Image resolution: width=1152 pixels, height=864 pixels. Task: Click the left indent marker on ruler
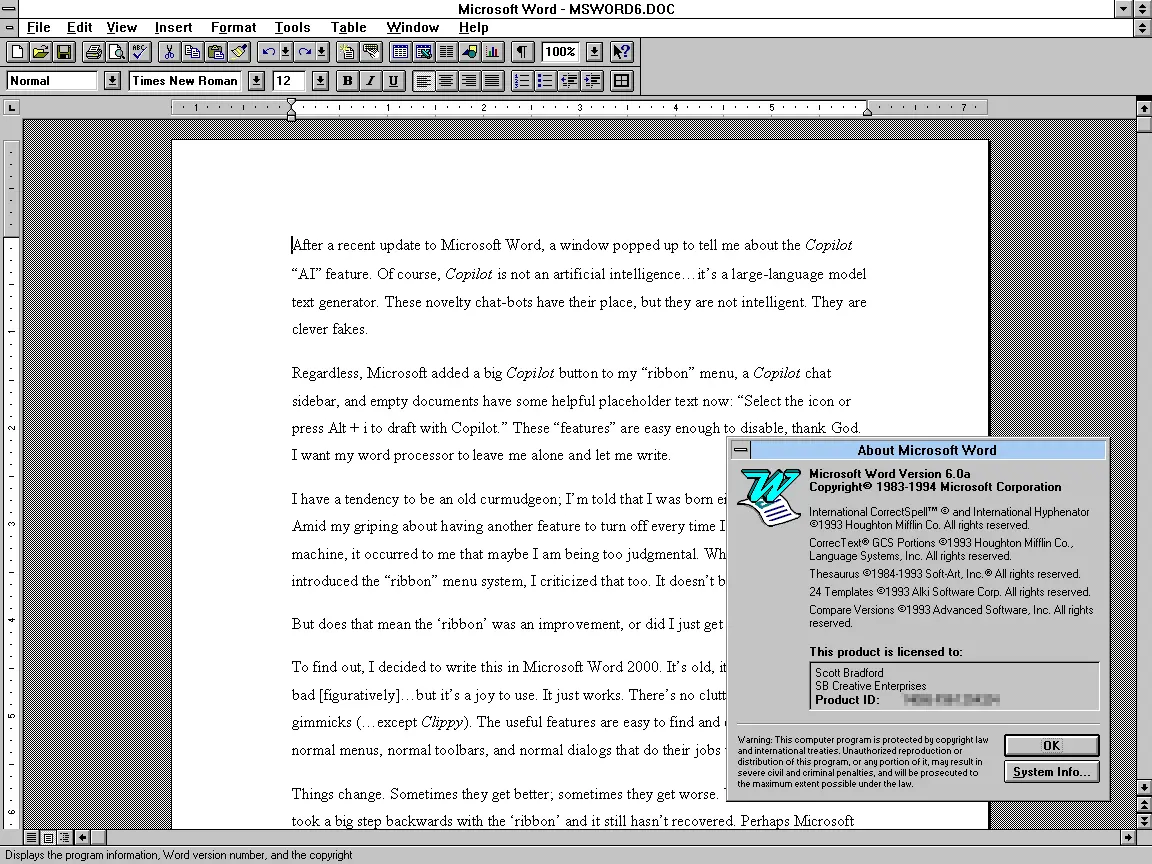(x=291, y=110)
